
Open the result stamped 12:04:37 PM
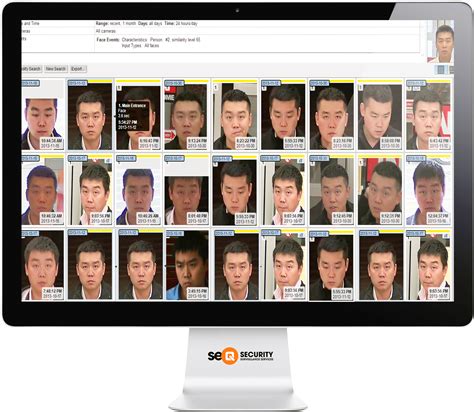click(x=429, y=190)
